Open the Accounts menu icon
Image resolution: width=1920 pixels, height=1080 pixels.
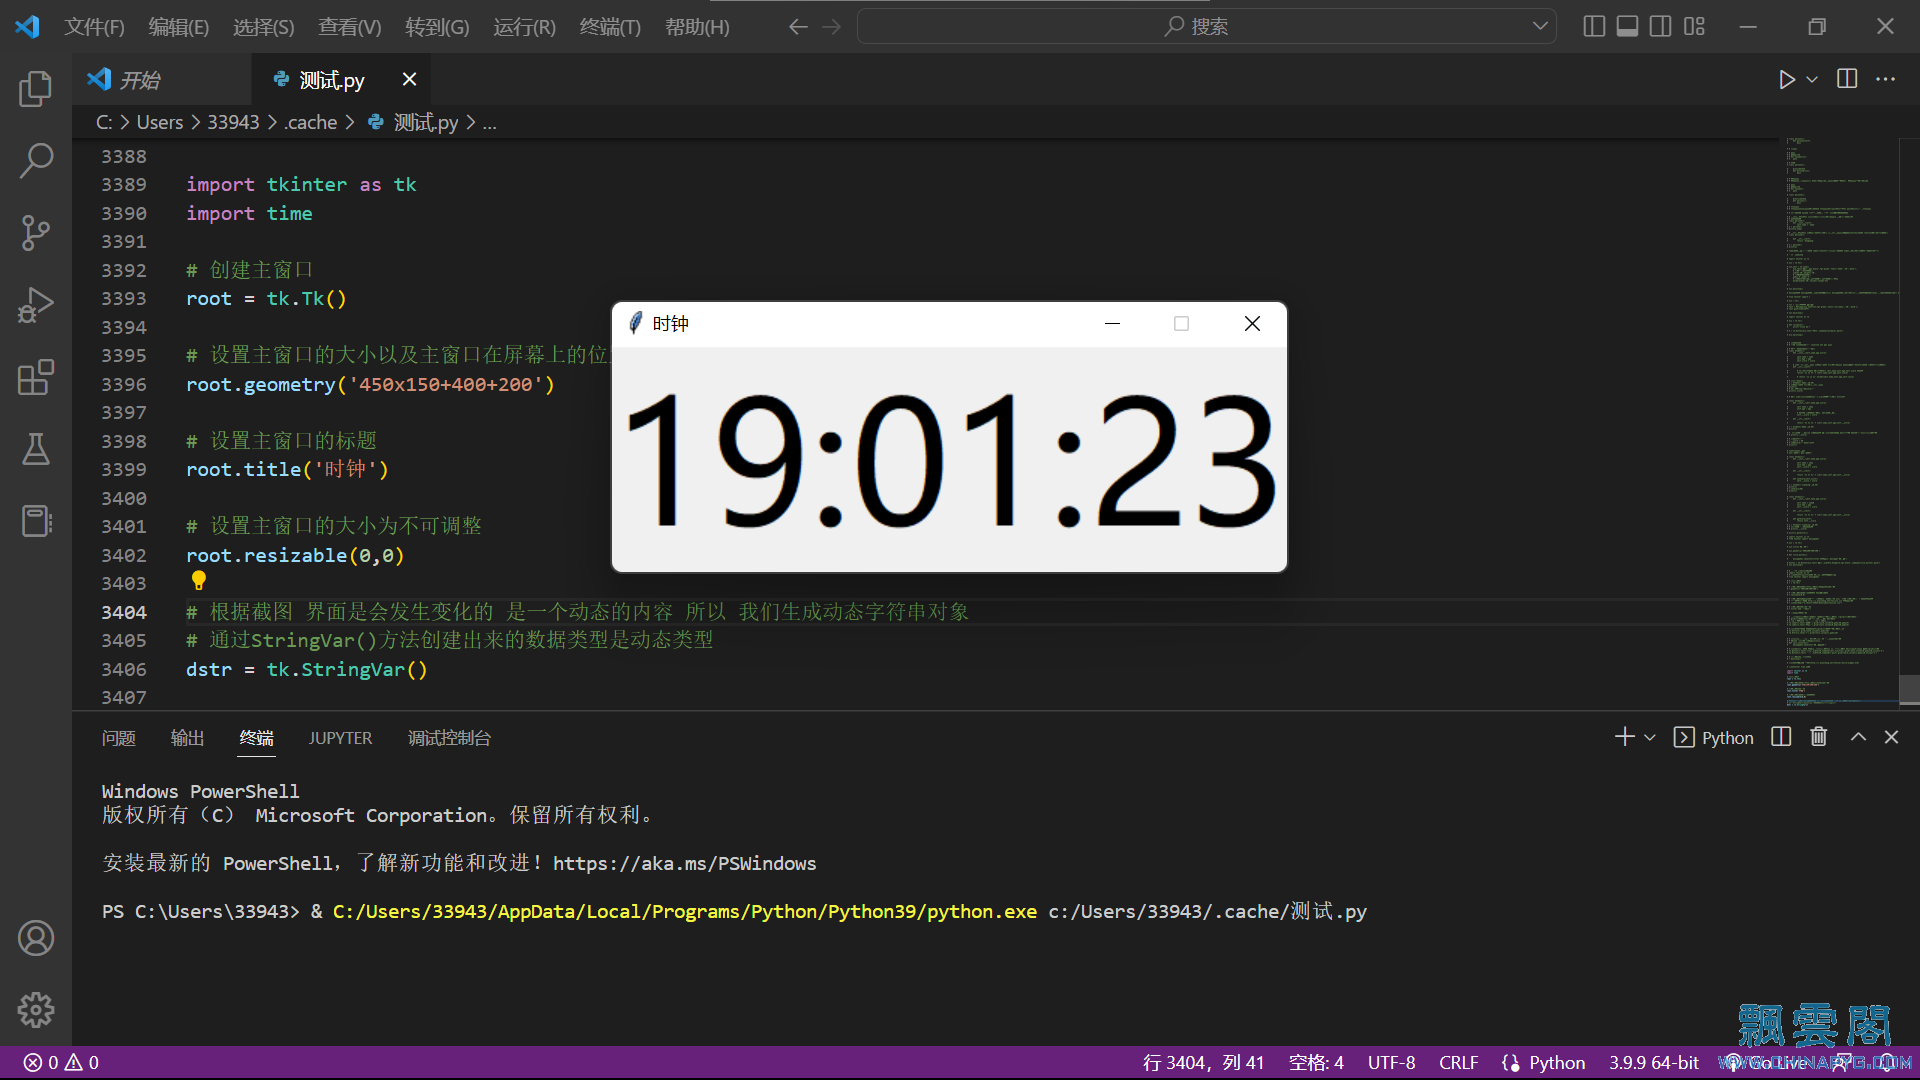click(x=36, y=938)
